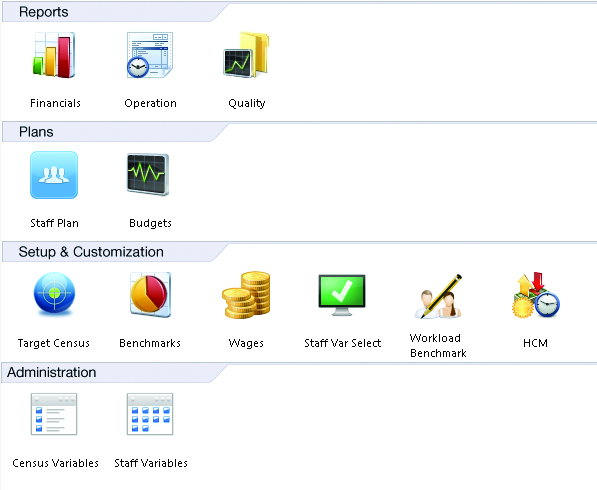Open the Workload Benchmark pencil icon
The image size is (597, 490).
[438, 296]
